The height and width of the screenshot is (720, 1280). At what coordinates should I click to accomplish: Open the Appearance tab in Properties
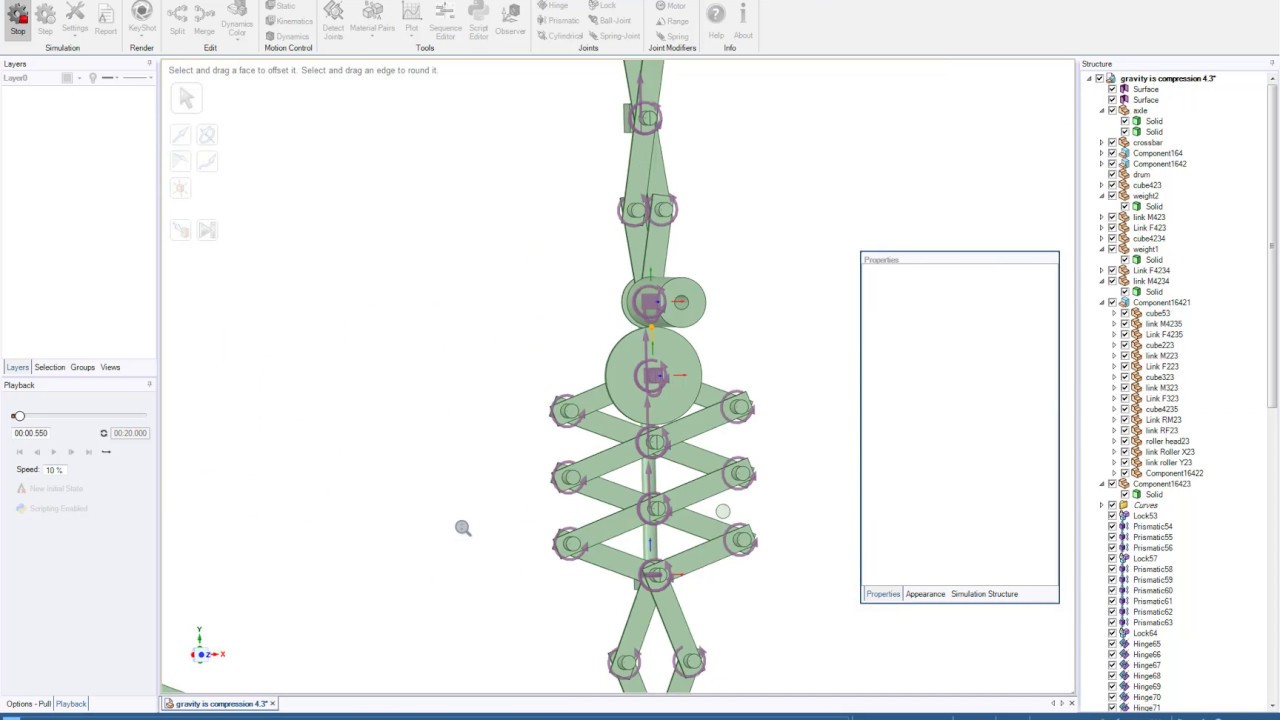tap(925, 594)
